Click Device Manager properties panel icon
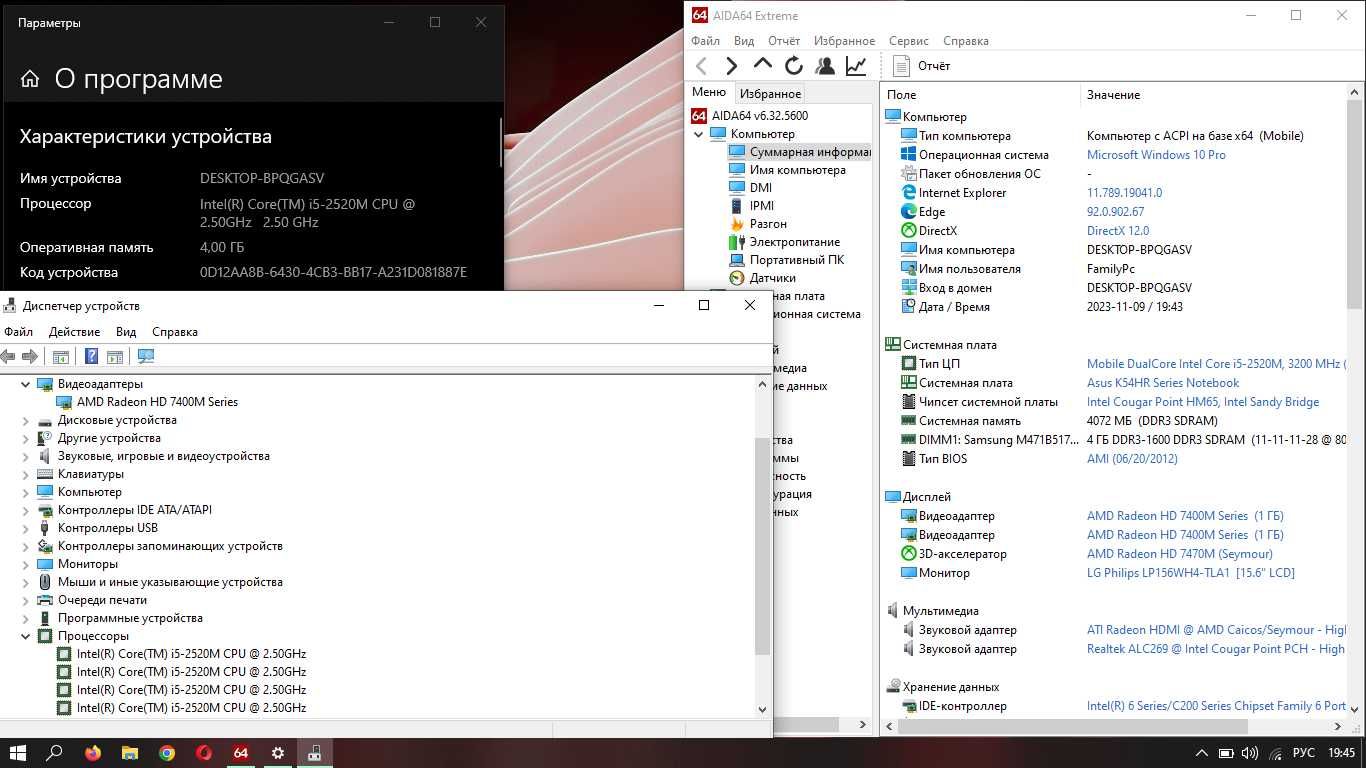Viewport: 1366px width, 768px height. click(115, 356)
